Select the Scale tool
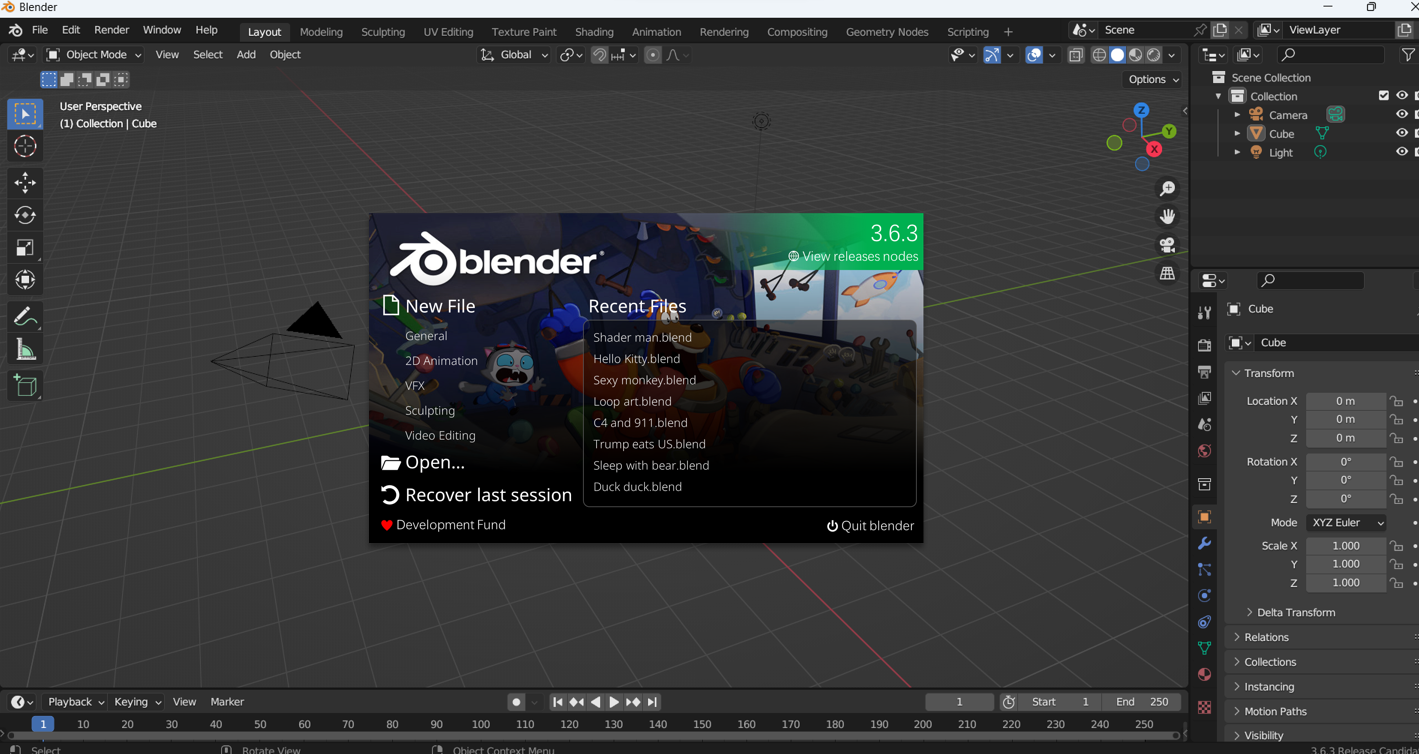This screenshot has width=1419, height=754. [x=25, y=248]
